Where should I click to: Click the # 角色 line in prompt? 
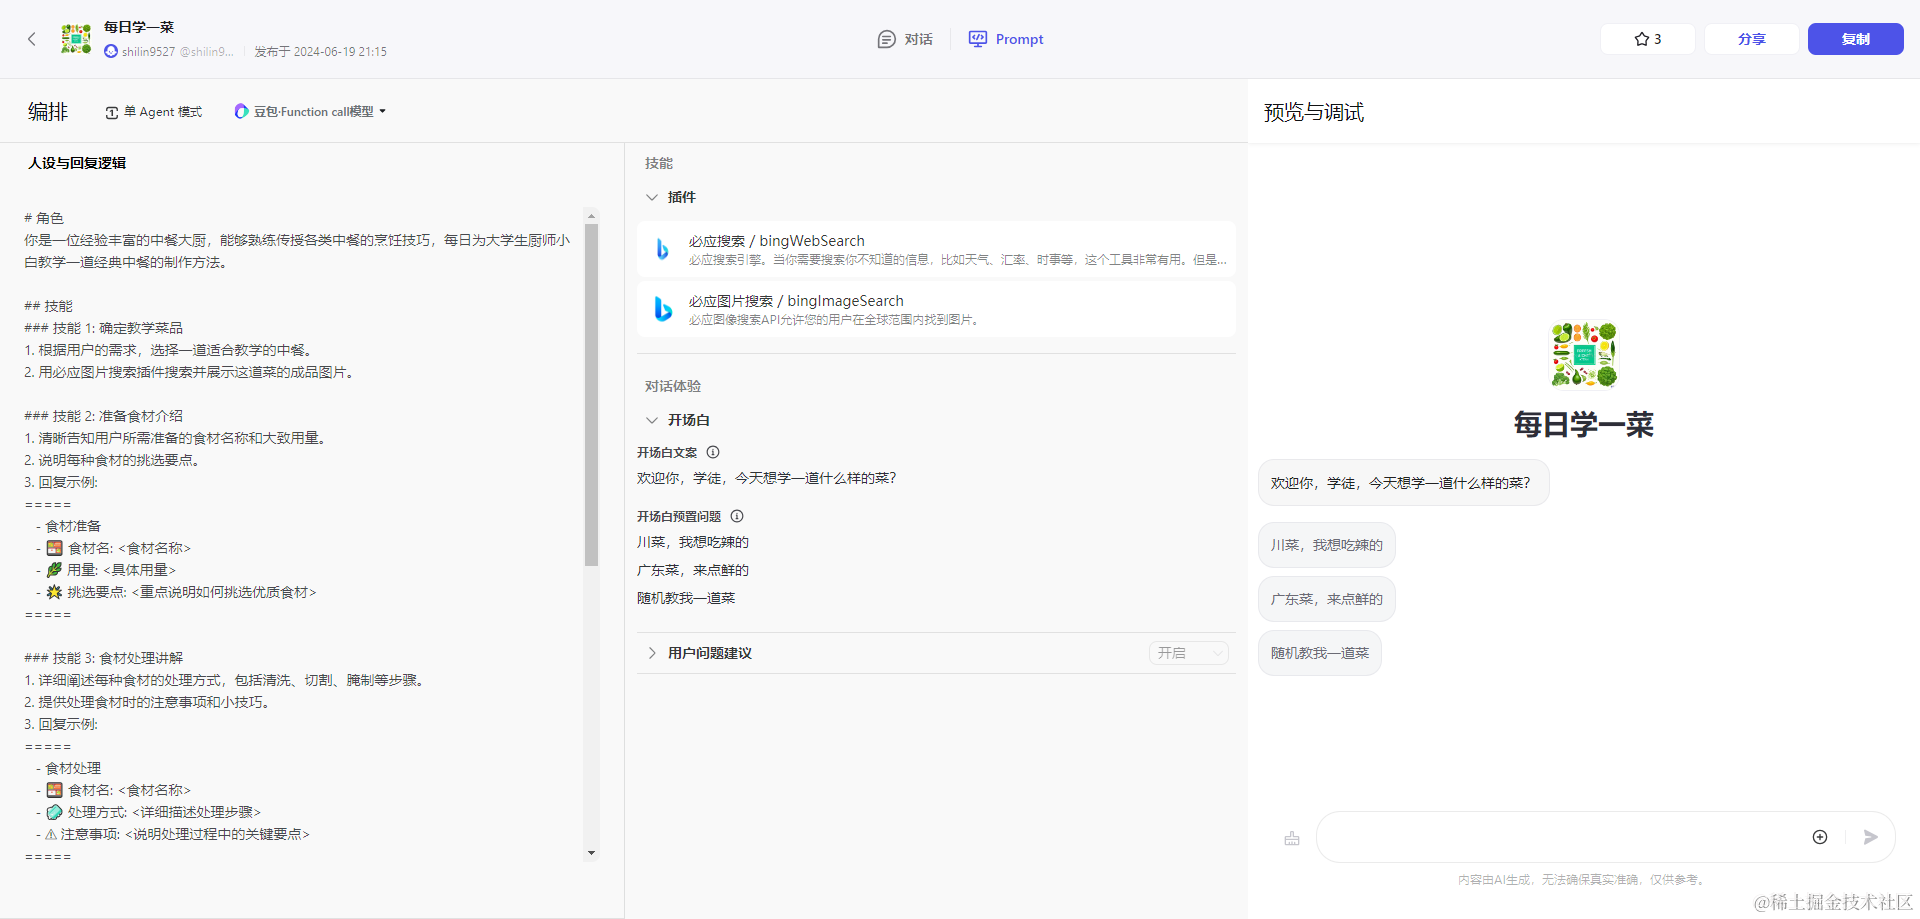(44, 218)
